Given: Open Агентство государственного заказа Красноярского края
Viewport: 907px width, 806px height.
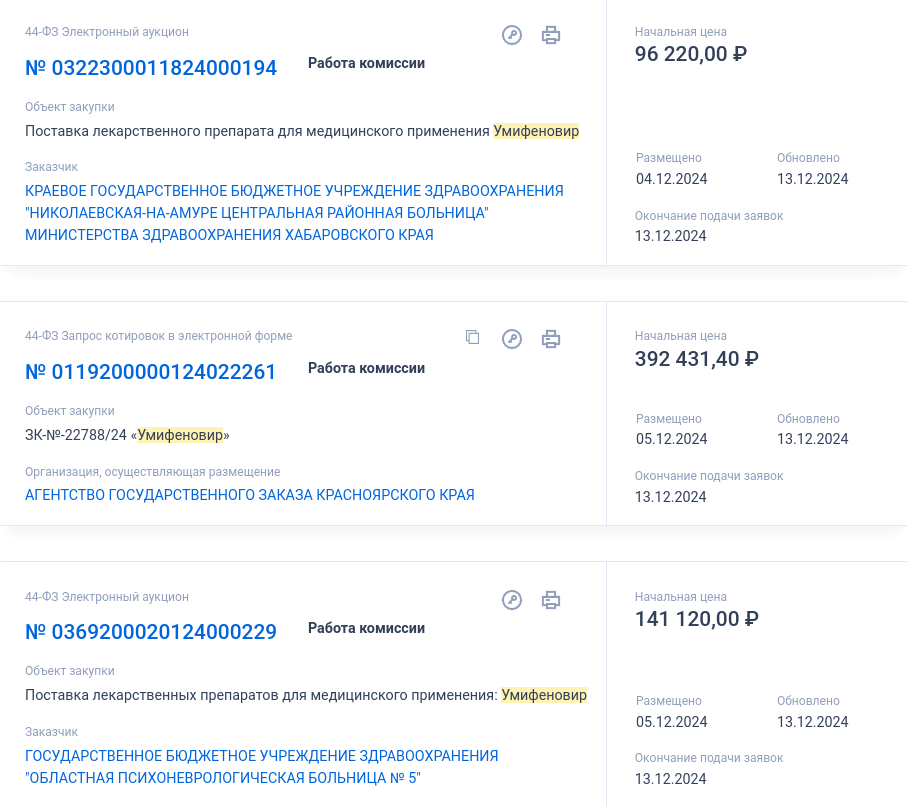Looking at the screenshot, I should click(249, 495).
